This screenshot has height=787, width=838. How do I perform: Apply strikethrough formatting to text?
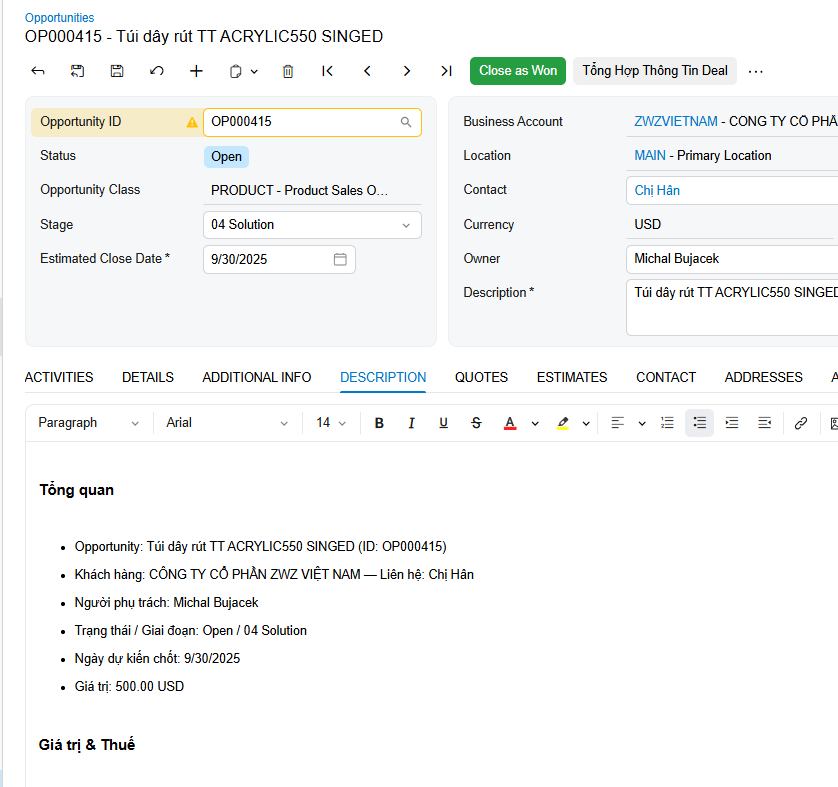476,422
